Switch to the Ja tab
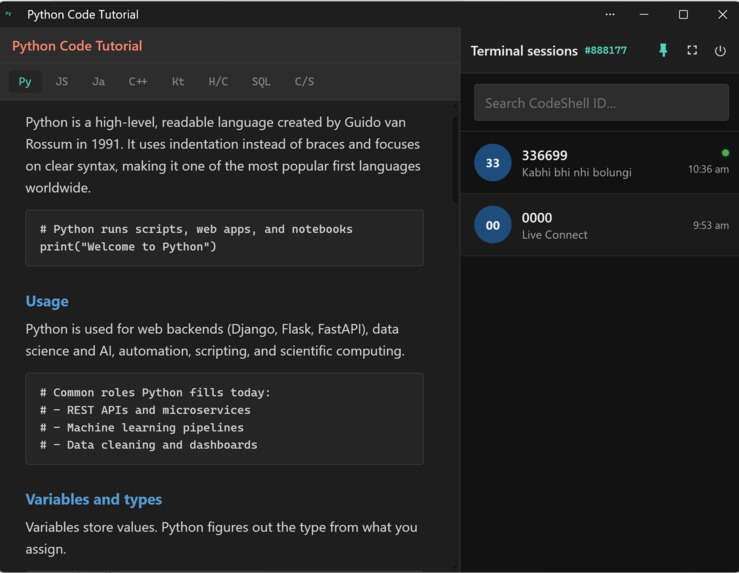739x573 pixels. [x=99, y=82]
